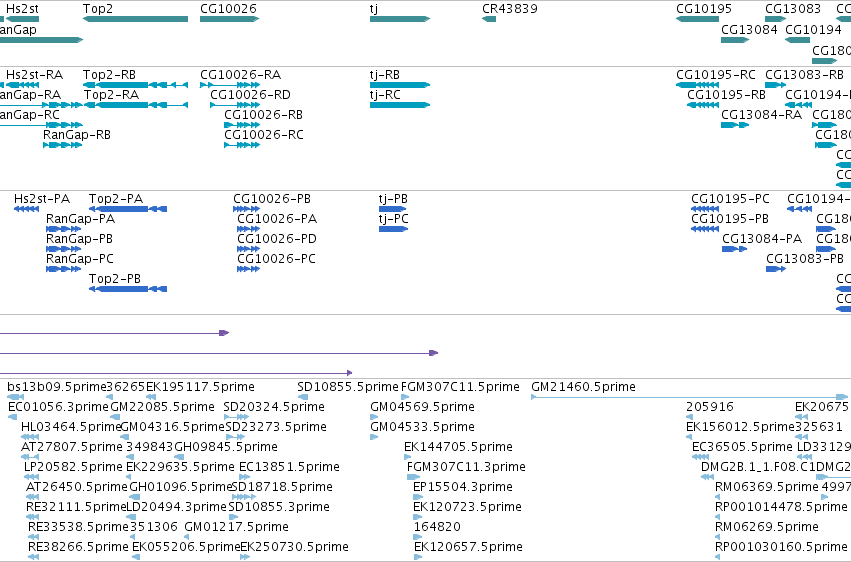Click the bs13b09.5prime EST label

tap(56, 387)
